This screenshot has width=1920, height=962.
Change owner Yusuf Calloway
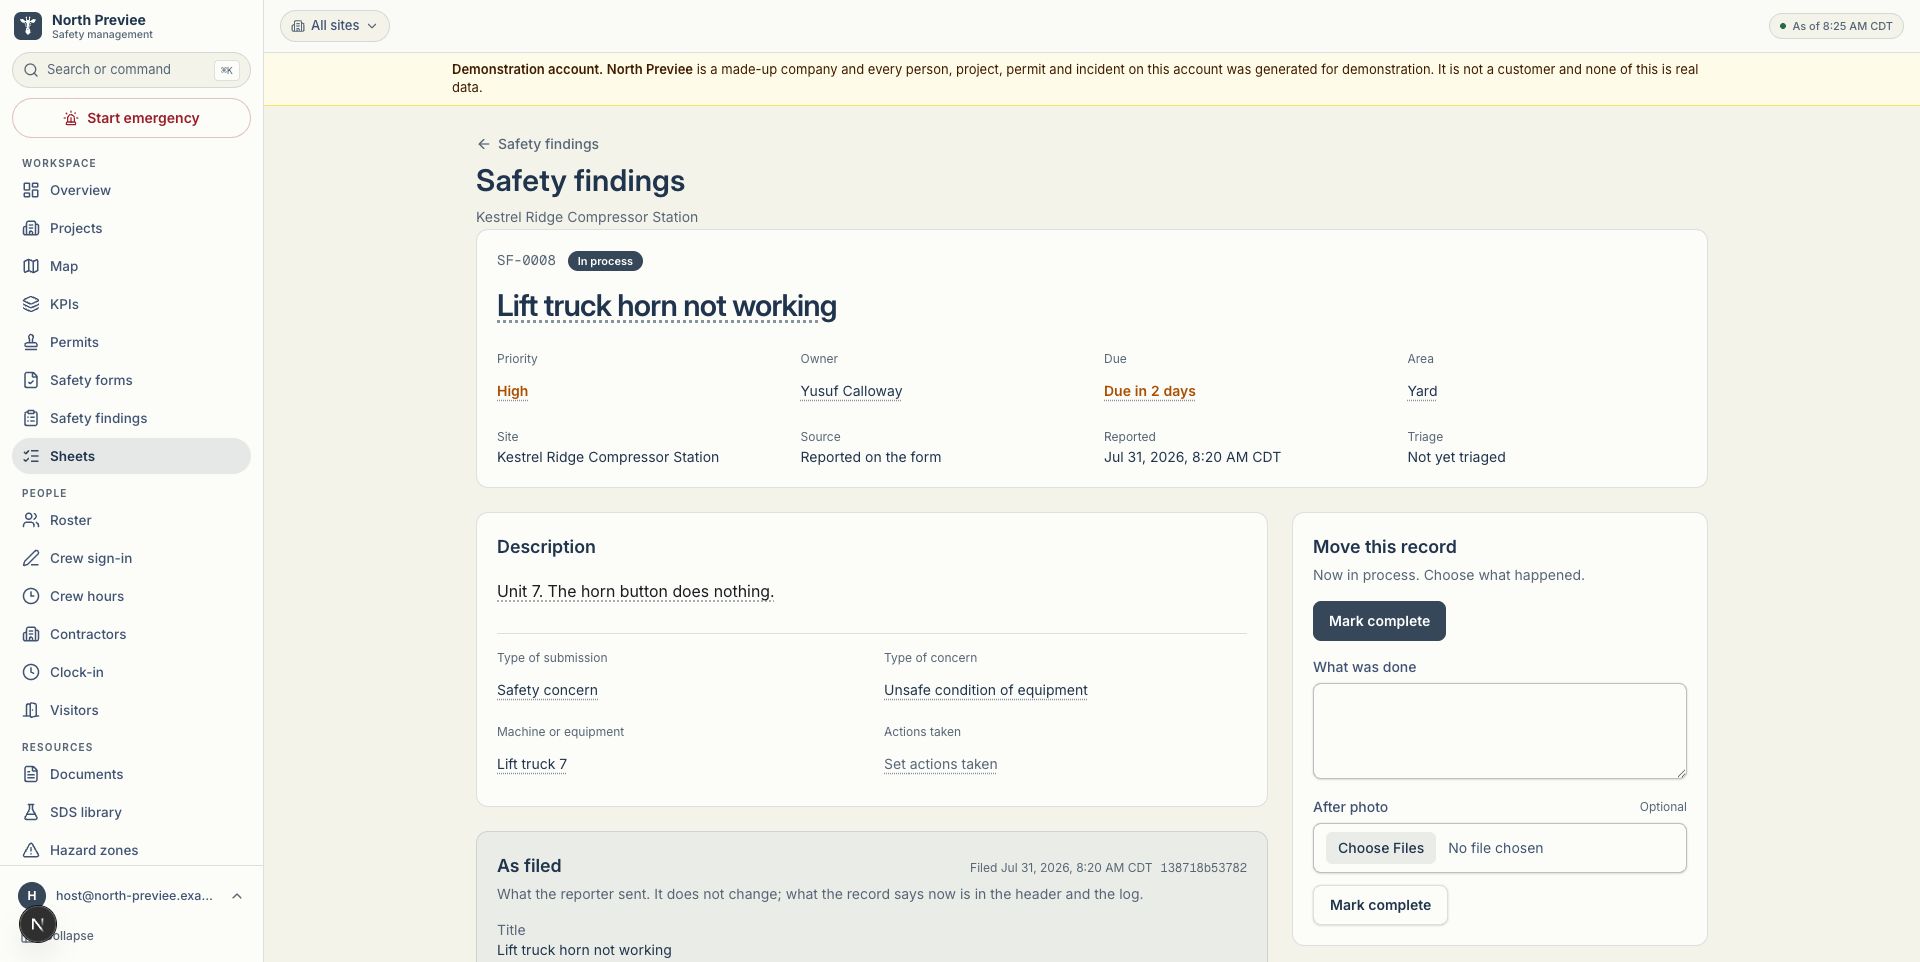pyautogui.click(x=851, y=391)
